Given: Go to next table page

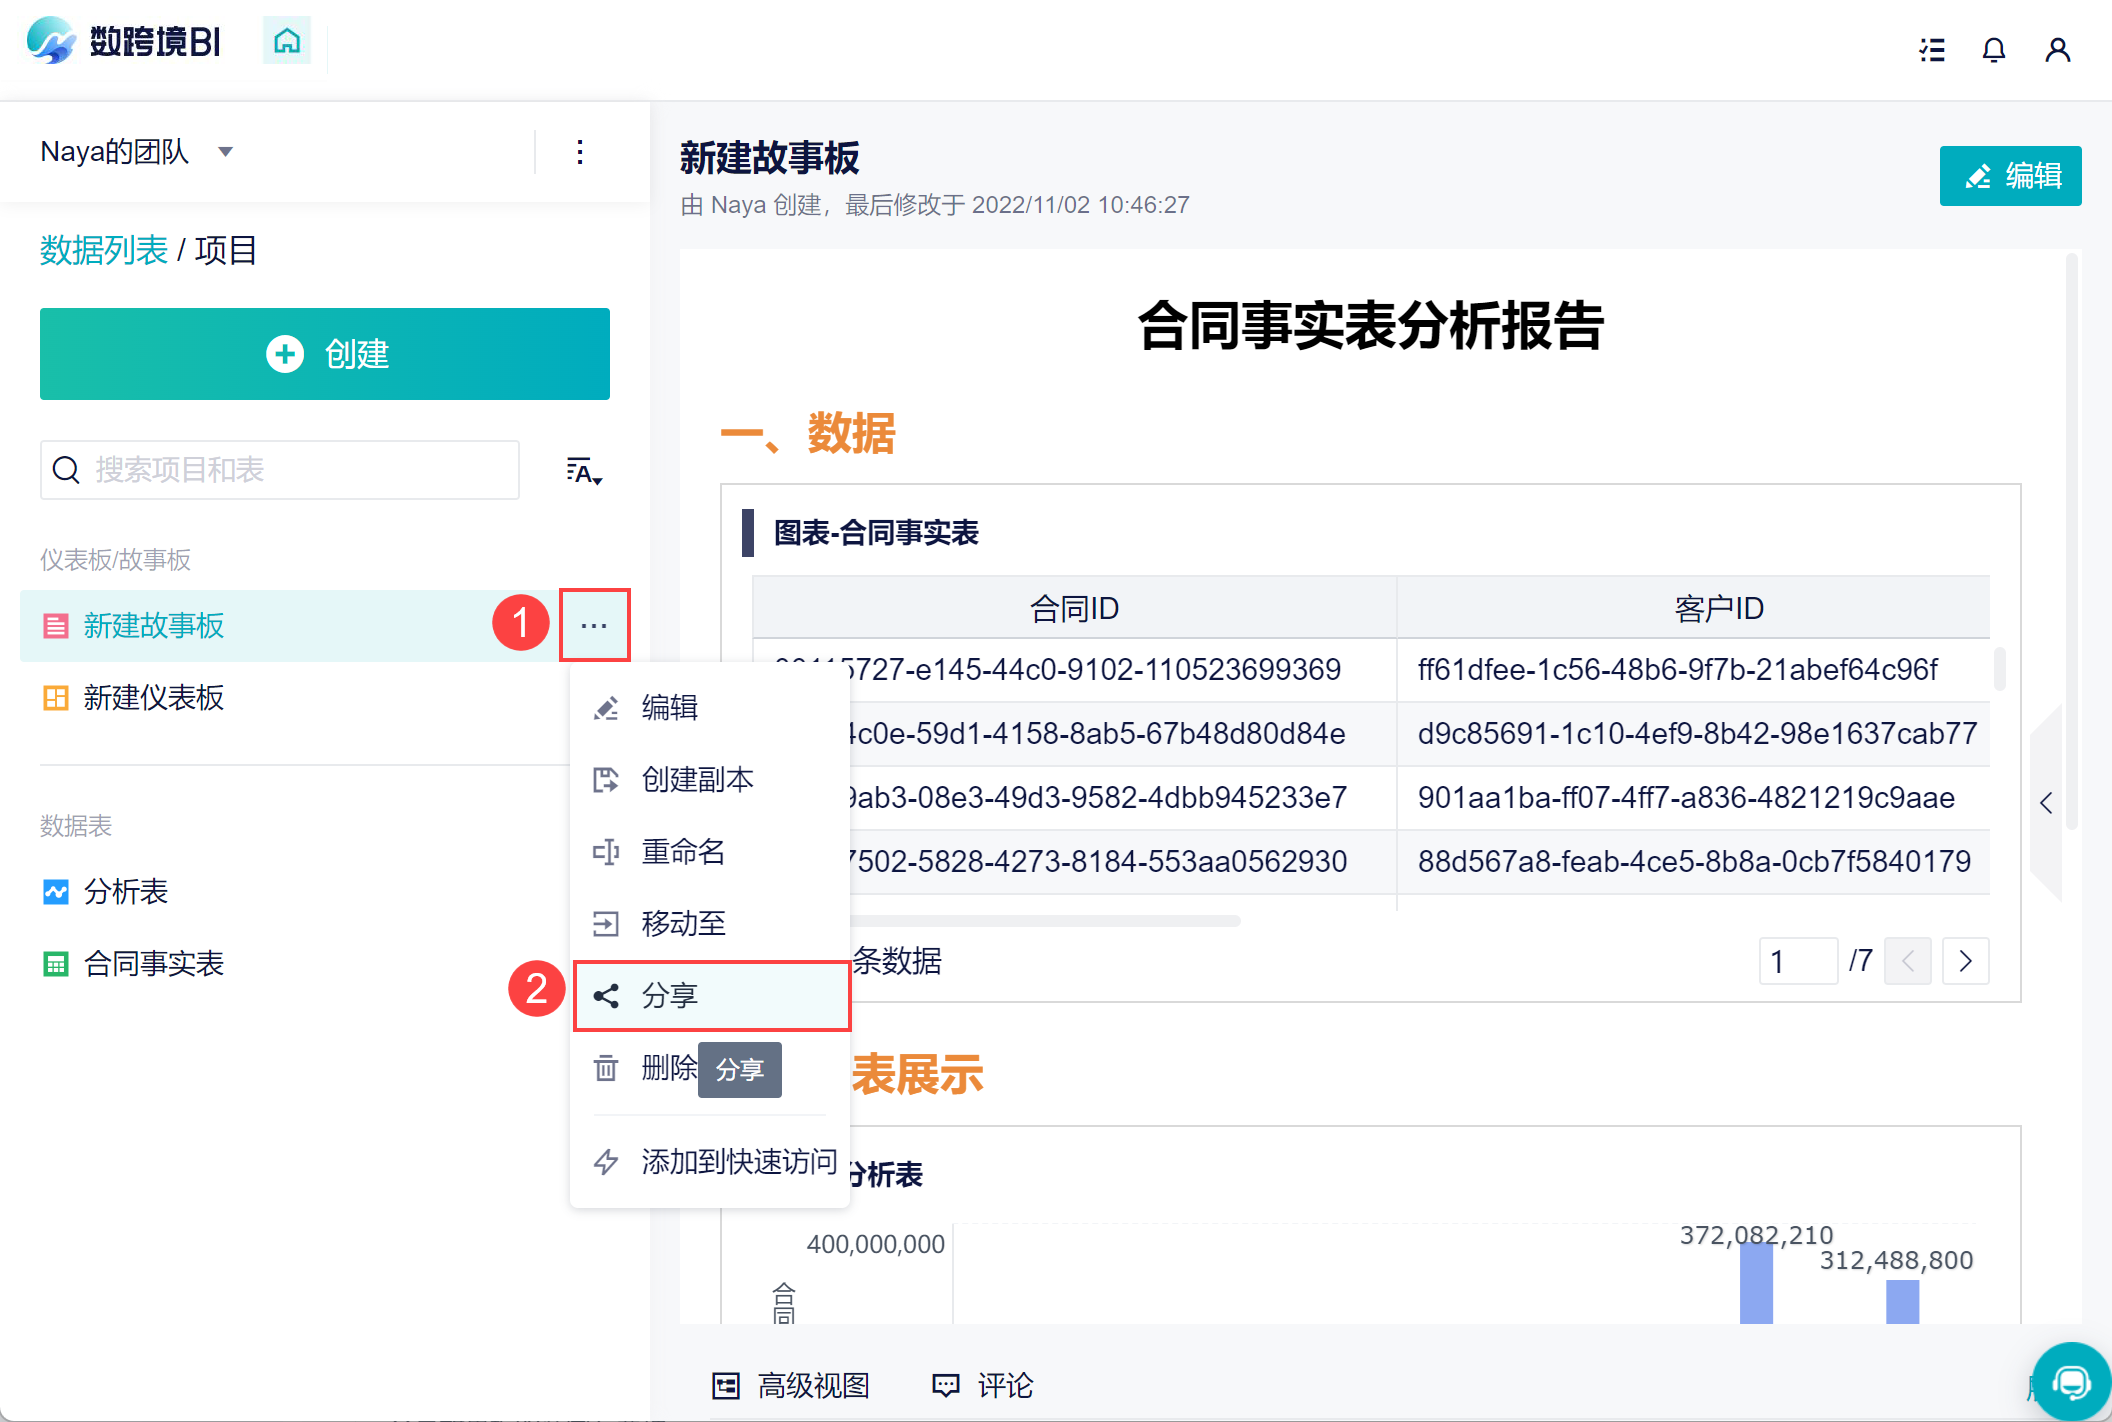Looking at the screenshot, I should (1965, 961).
